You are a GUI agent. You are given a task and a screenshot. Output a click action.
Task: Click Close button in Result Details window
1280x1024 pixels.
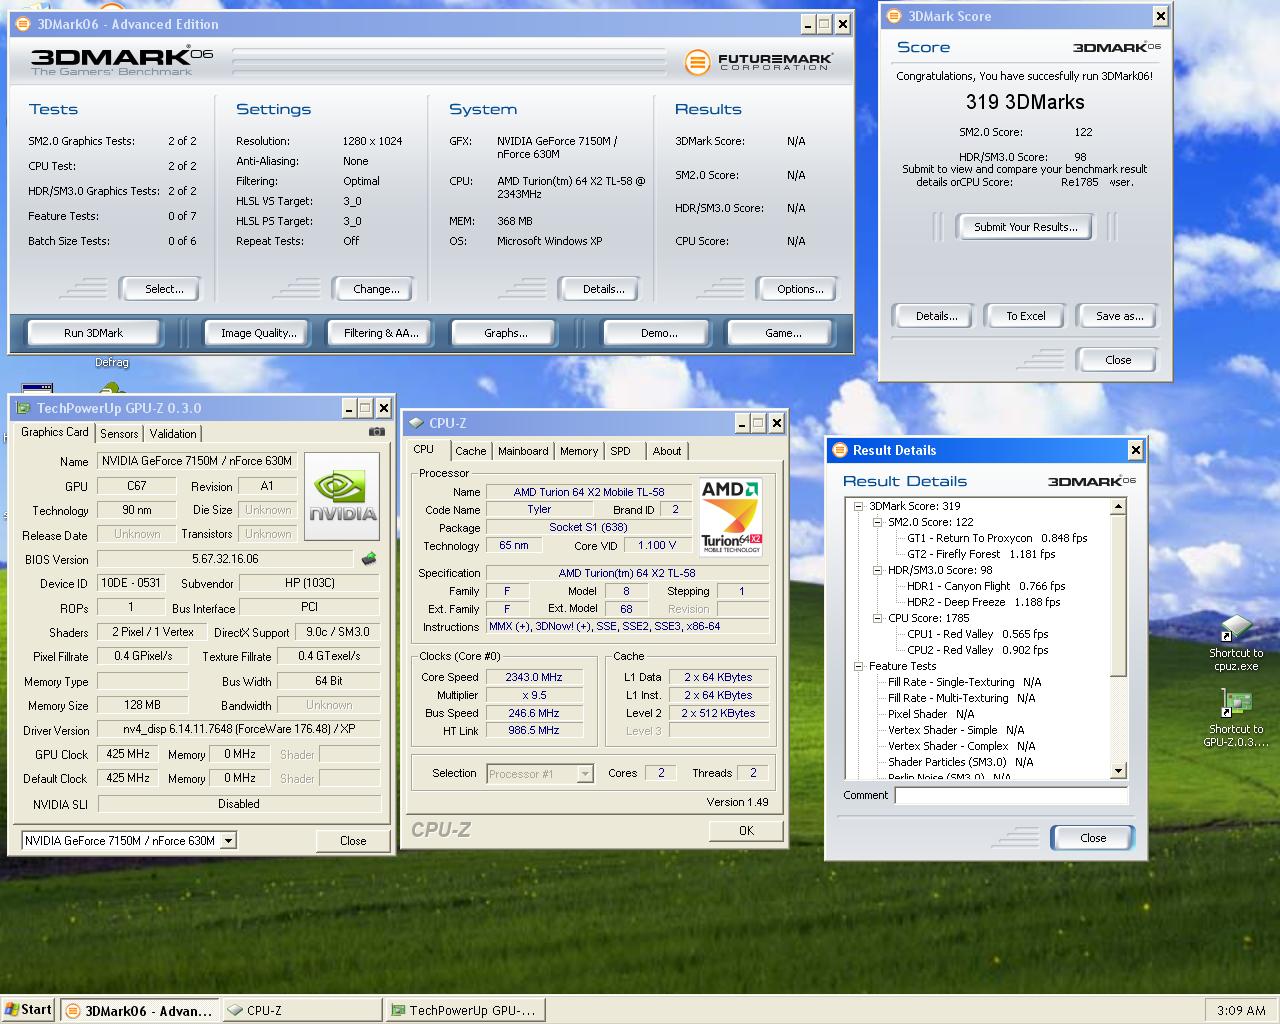(x=1093, y=838)
